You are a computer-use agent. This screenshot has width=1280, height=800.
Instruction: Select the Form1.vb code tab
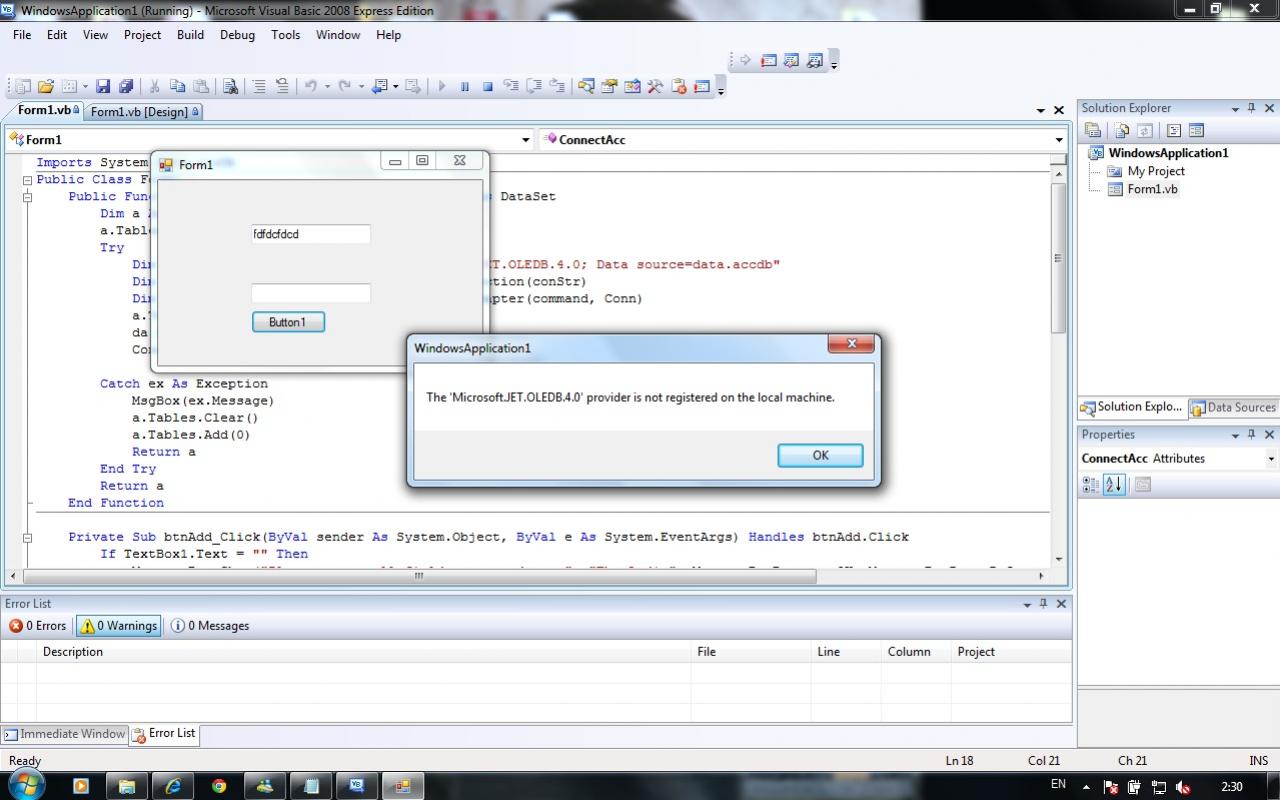click(48, 110)
